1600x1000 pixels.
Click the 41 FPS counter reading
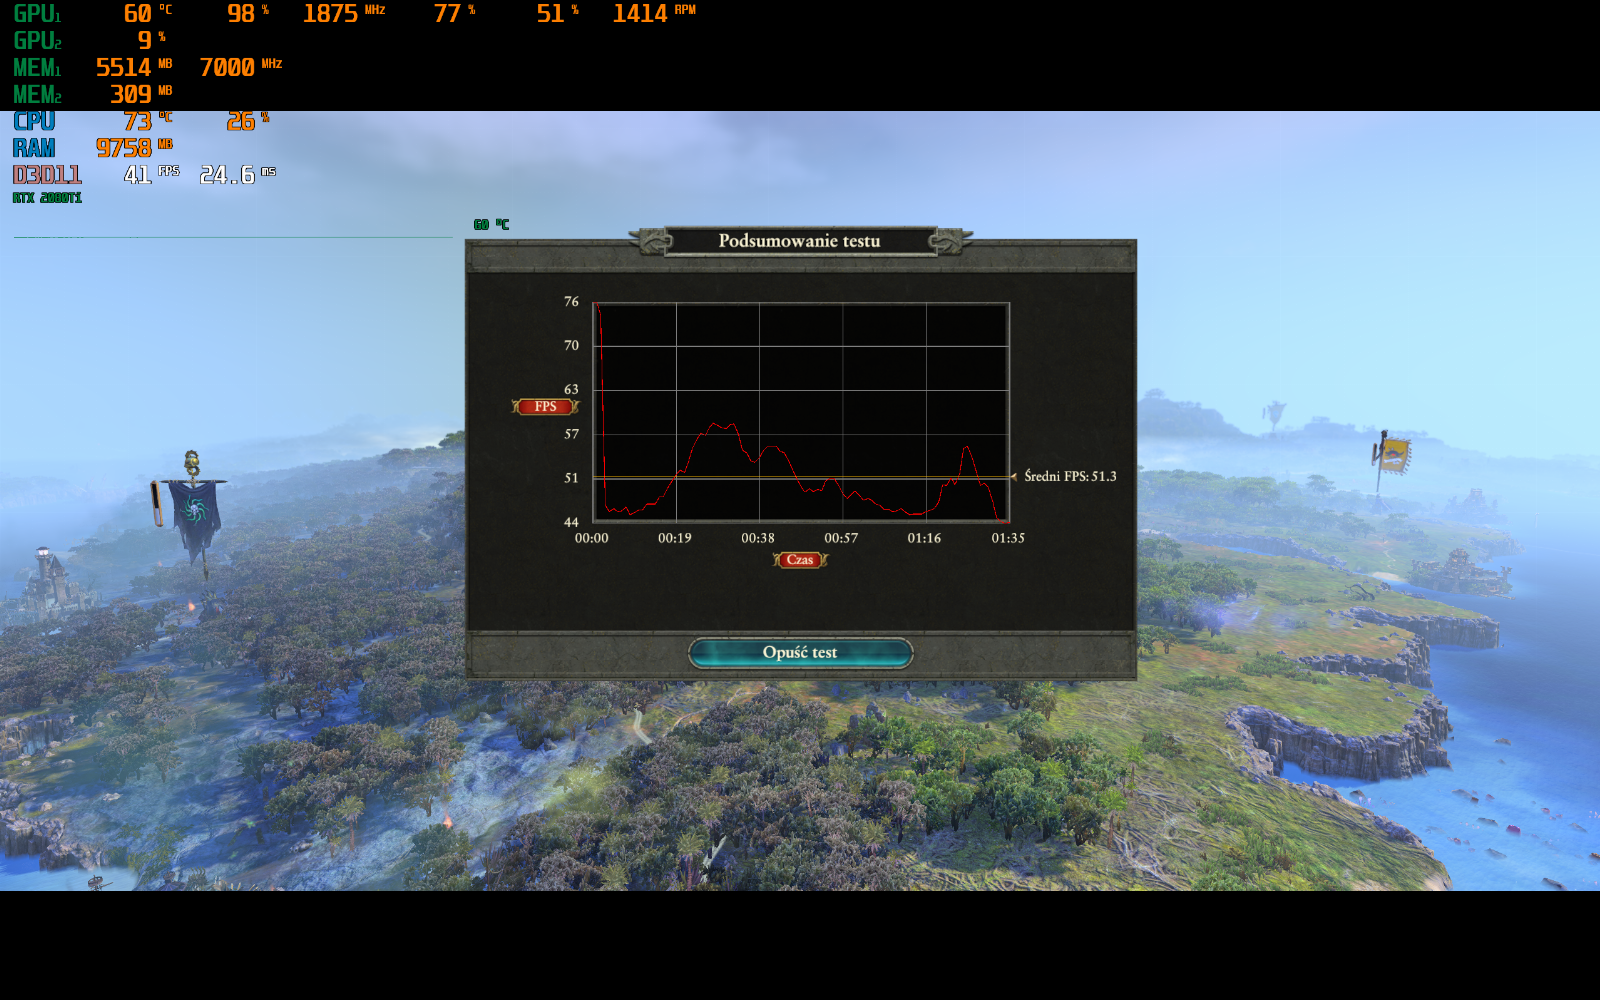pos(151,175)
